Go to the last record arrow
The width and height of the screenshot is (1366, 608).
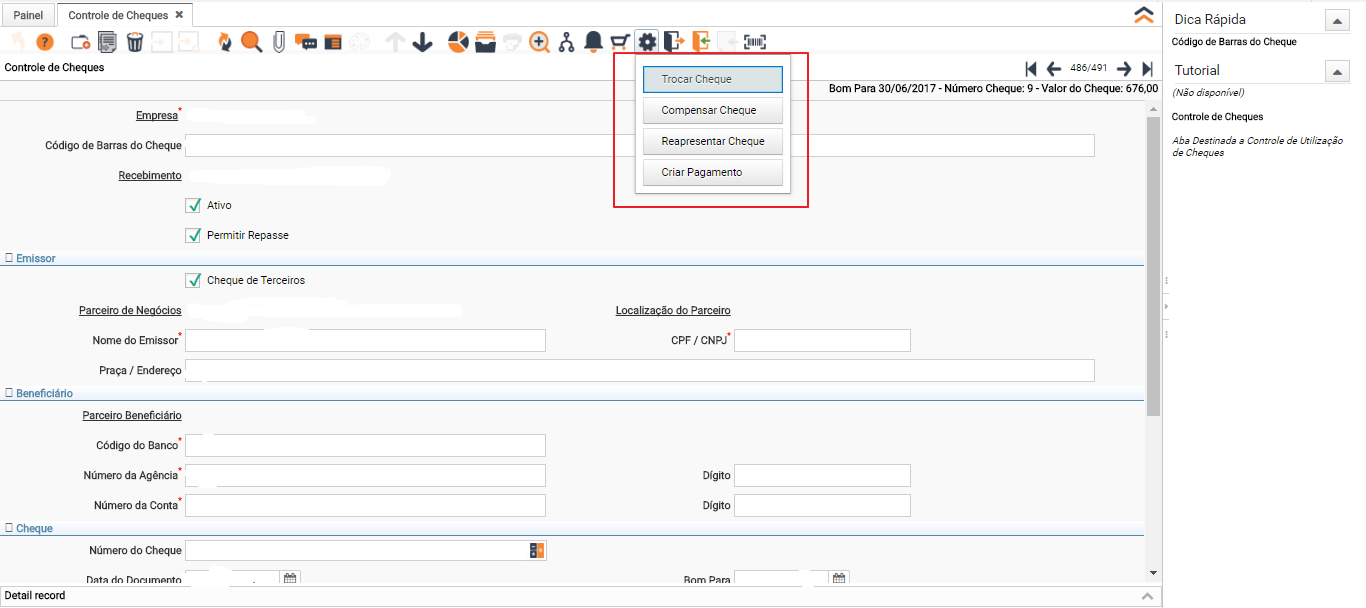point(1147,69)
